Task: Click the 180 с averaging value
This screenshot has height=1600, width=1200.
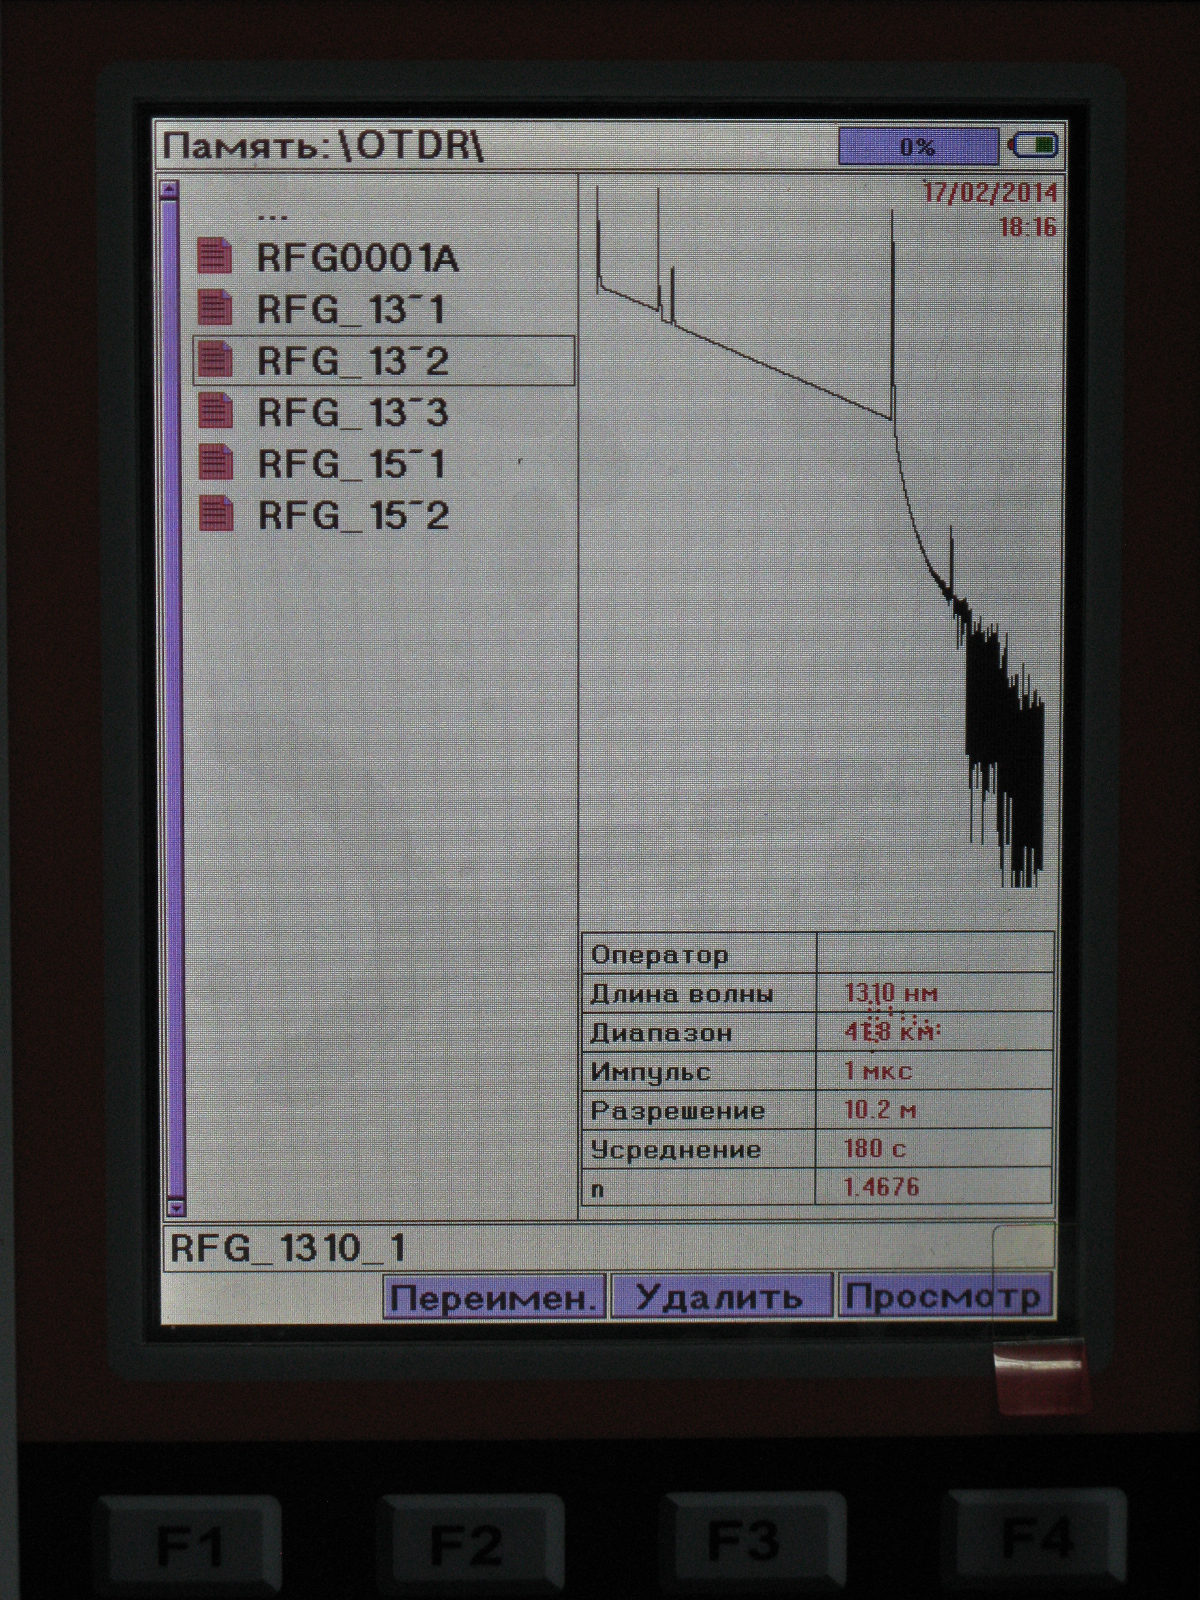Action: 875,1148
